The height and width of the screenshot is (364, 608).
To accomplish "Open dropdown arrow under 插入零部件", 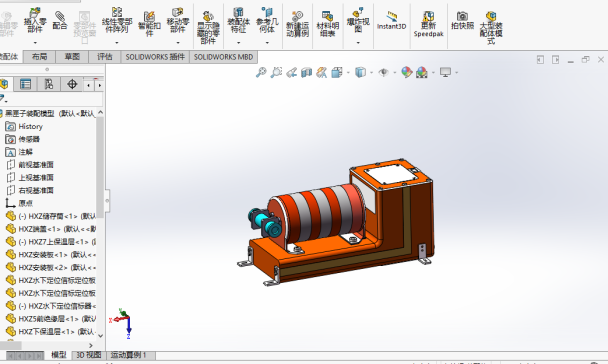I will tap(35, 42).
